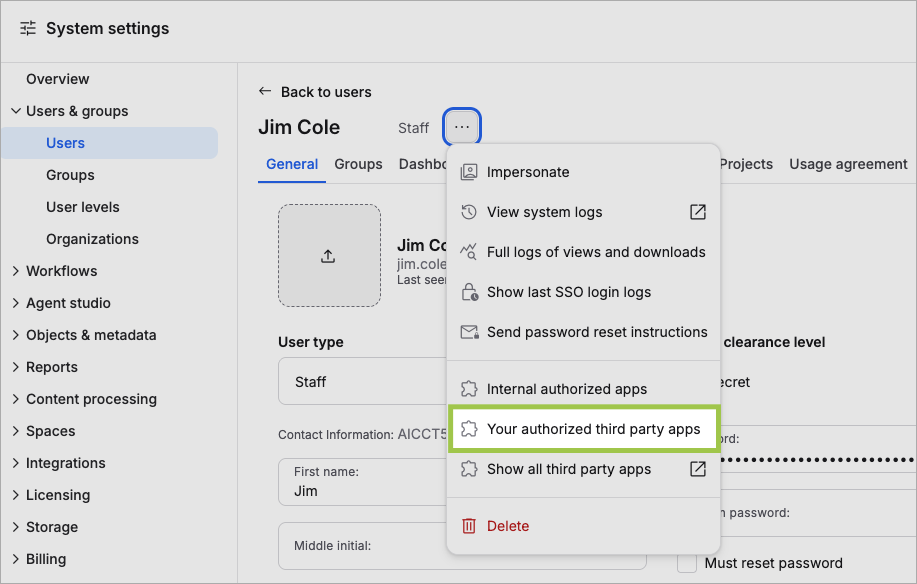The image size is (917, 584).
Task: Select Show last SSO login logs
Action: [584, 292]
